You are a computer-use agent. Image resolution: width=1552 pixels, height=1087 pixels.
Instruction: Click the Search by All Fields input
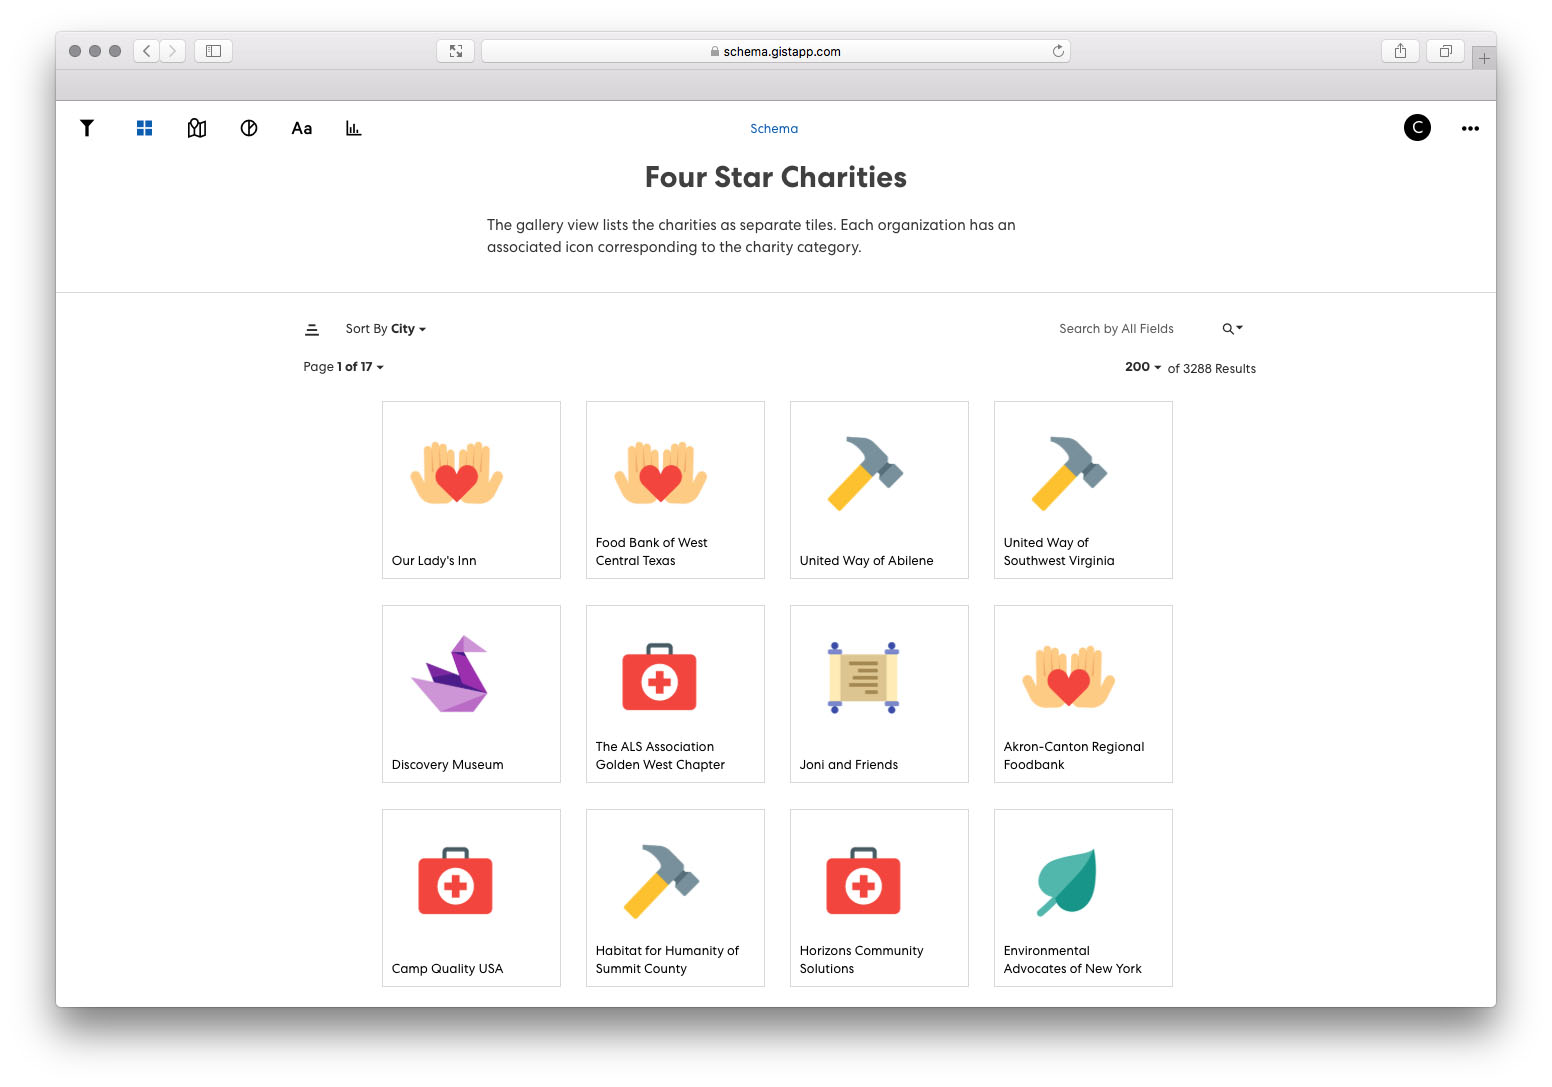pyautogui.click(x=1116, y=329)
